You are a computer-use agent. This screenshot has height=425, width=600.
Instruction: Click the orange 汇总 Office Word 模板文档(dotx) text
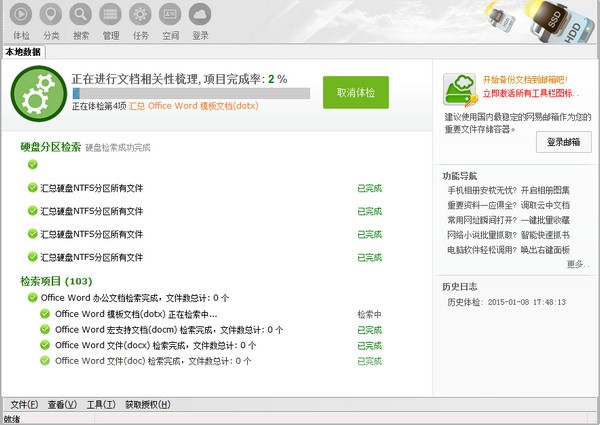tap(194, 106)
